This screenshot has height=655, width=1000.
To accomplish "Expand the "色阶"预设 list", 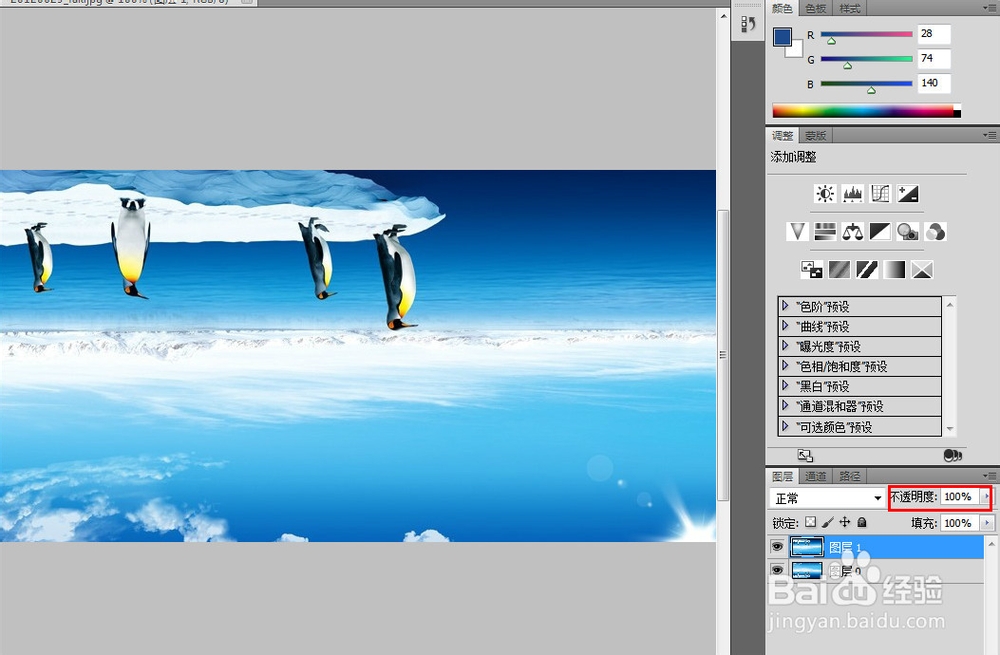I will [x=786, y=306].
